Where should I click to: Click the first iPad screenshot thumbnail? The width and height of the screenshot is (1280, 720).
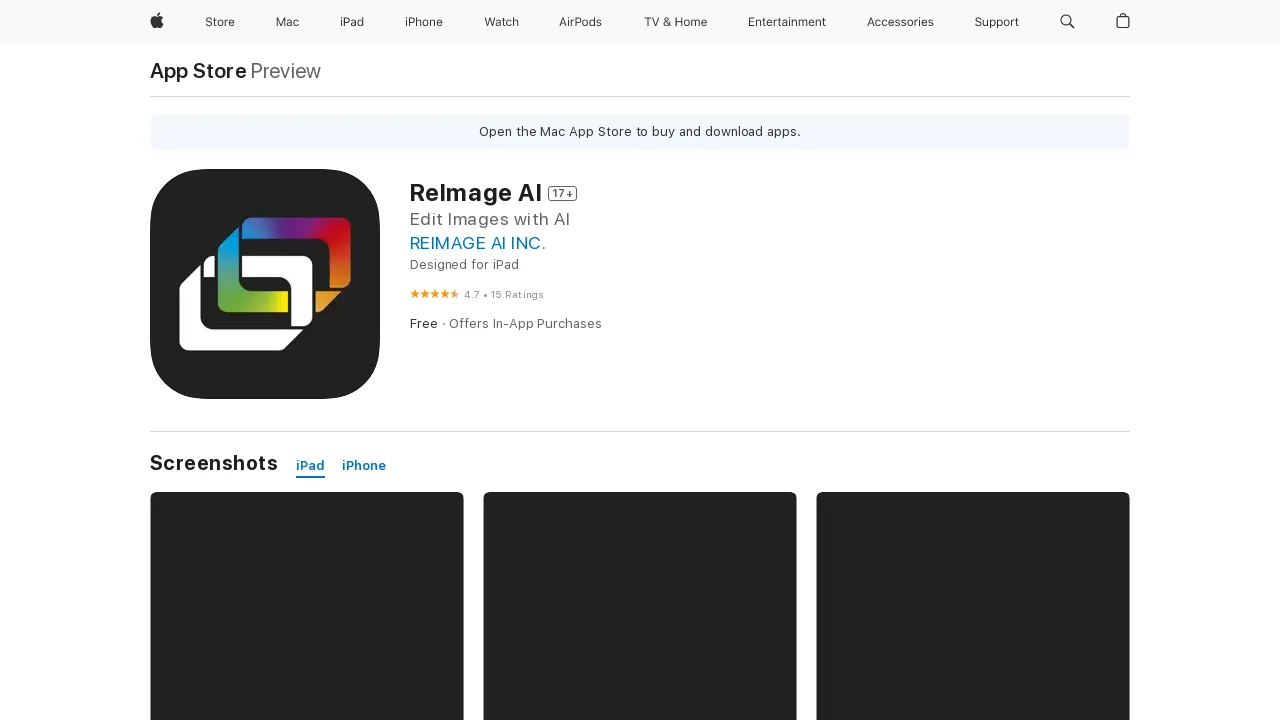pos(306,605)
